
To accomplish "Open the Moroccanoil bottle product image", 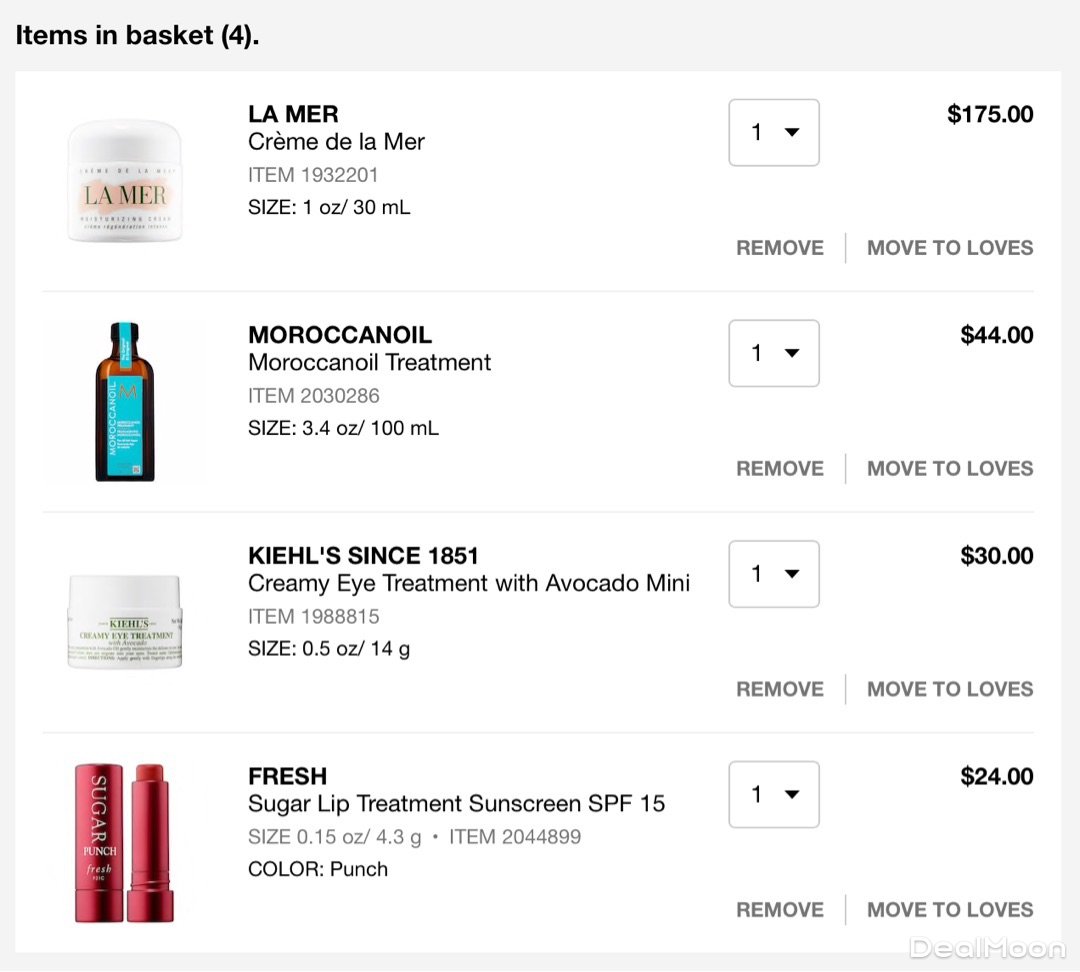I will tap(125, 402).
